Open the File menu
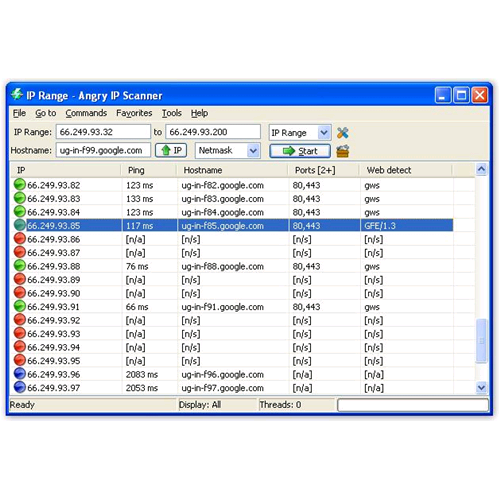 19,113
